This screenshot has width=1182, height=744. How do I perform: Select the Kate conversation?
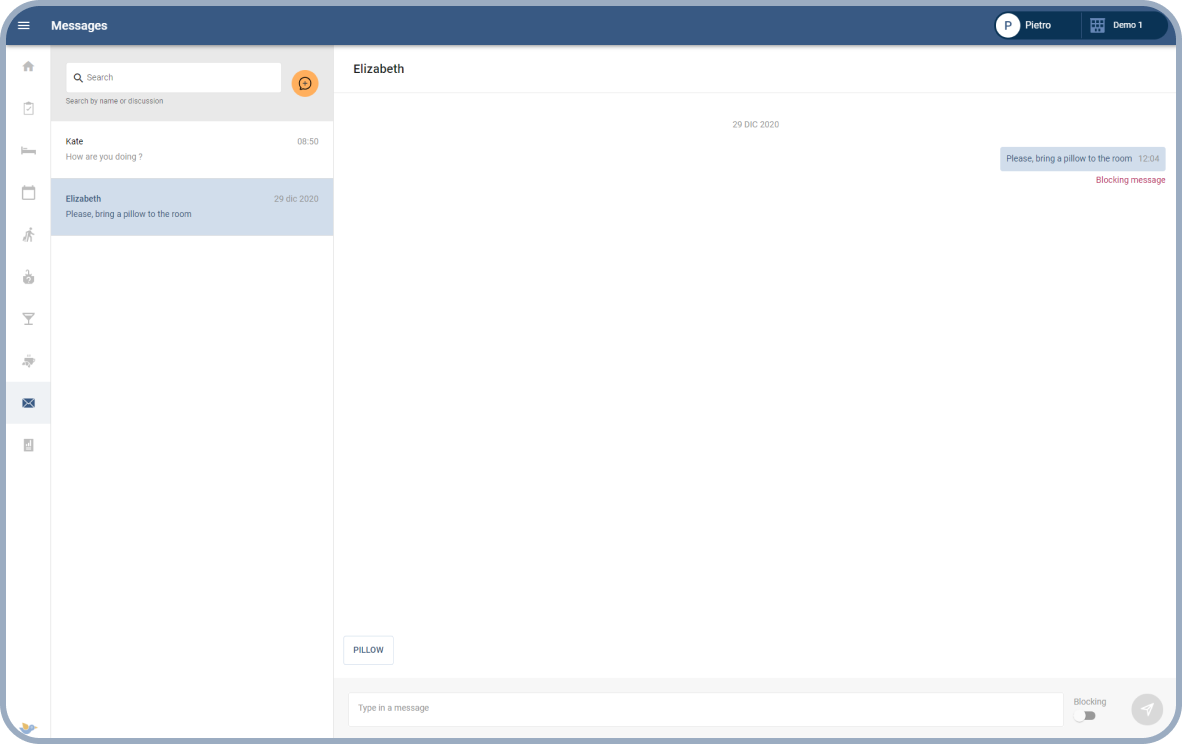(192, 149)
